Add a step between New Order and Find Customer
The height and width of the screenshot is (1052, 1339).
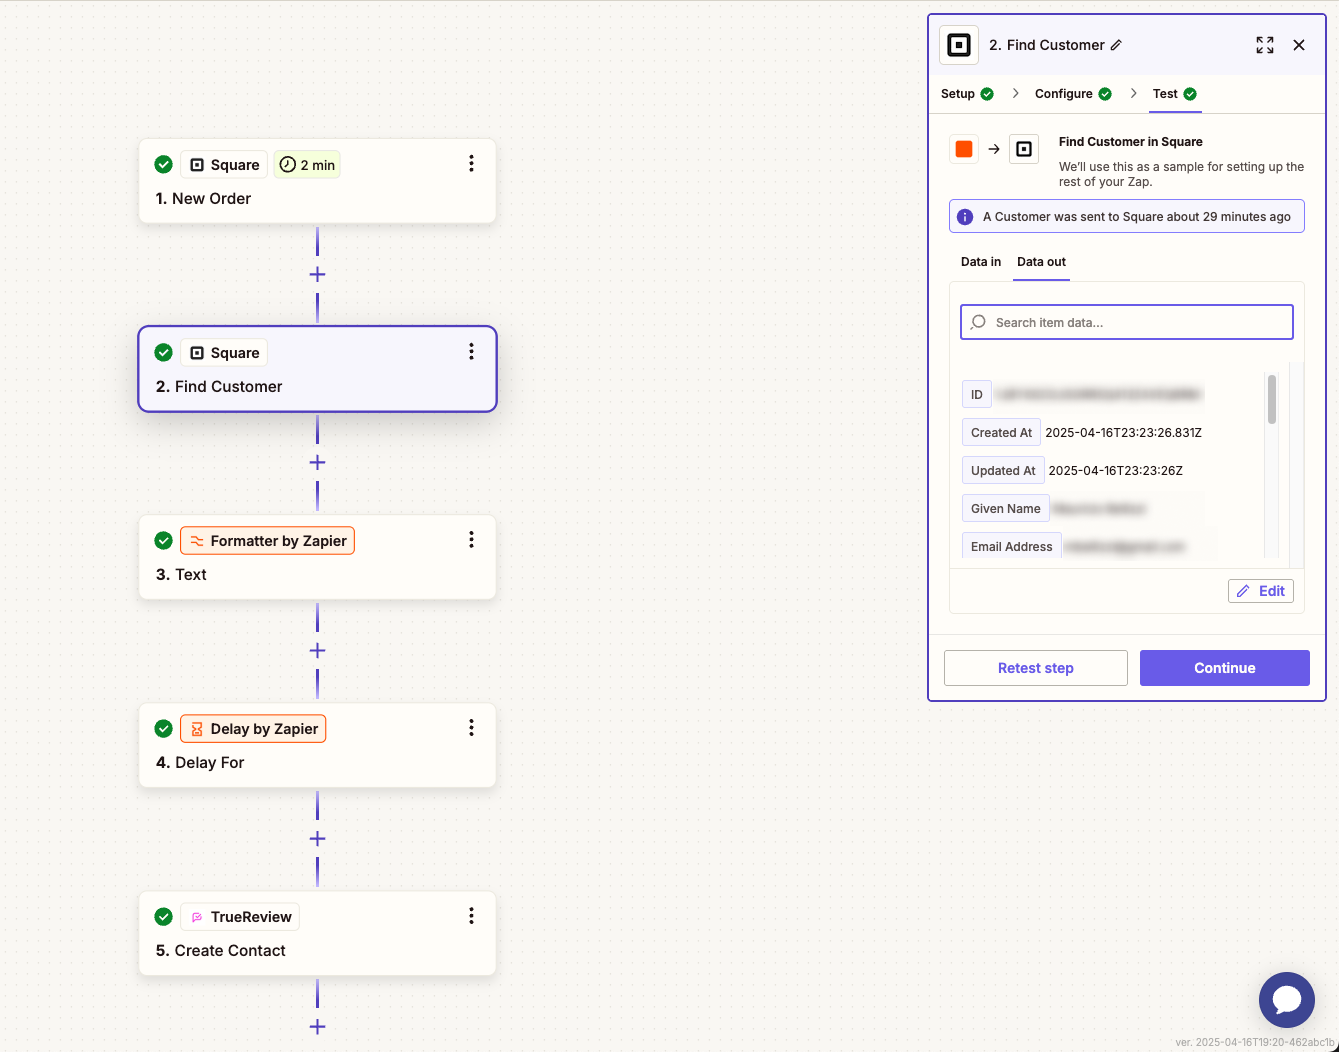click(x=317, y=274)
